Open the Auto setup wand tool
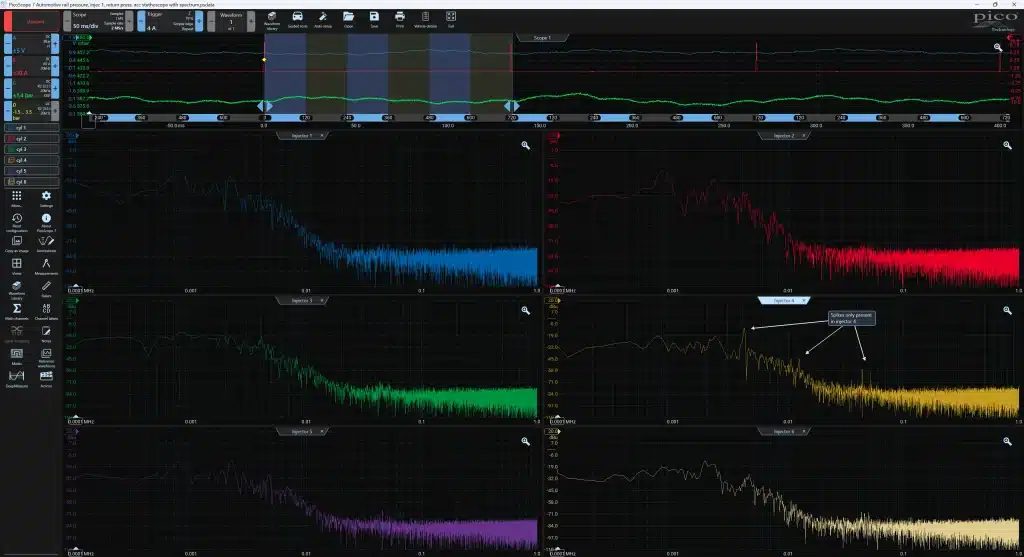The width and height of the screenshot is (1024, 557). pyautogui.click(x=323, y=20)
